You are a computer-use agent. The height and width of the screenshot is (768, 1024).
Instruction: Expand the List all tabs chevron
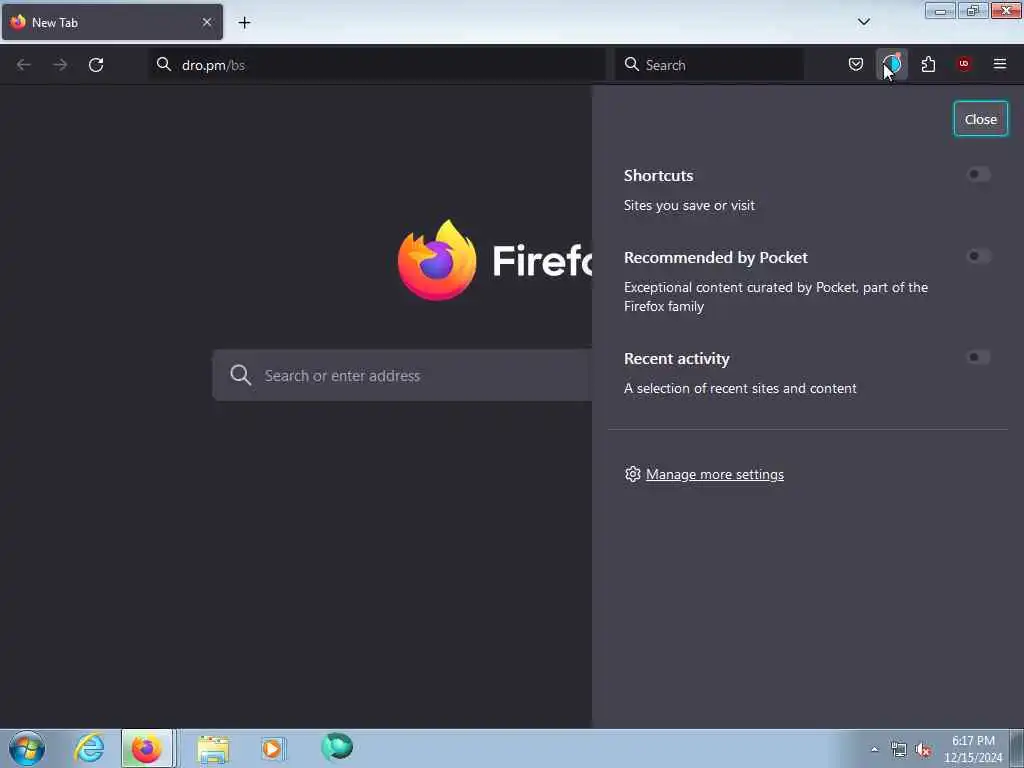(x=863, y=22)
